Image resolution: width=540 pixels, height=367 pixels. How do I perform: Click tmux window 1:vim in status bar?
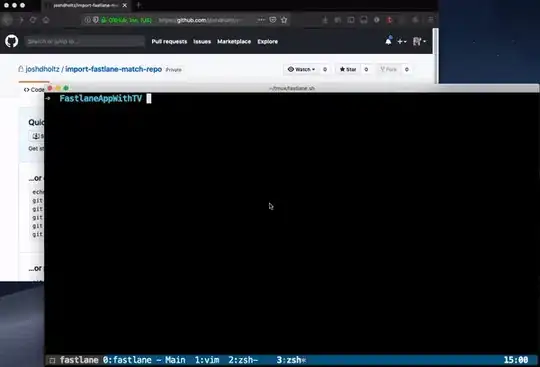[x=207, y=360]
